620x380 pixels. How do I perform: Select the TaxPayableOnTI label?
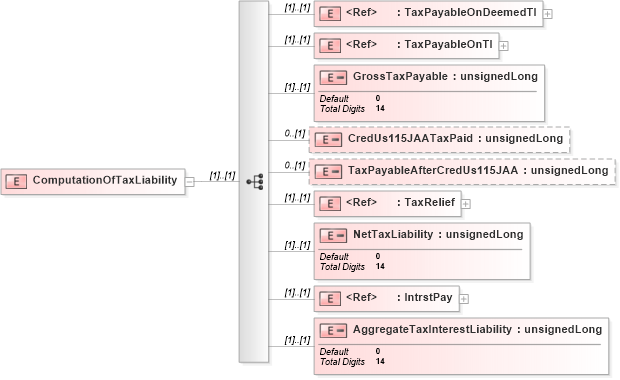pos(448,44)
